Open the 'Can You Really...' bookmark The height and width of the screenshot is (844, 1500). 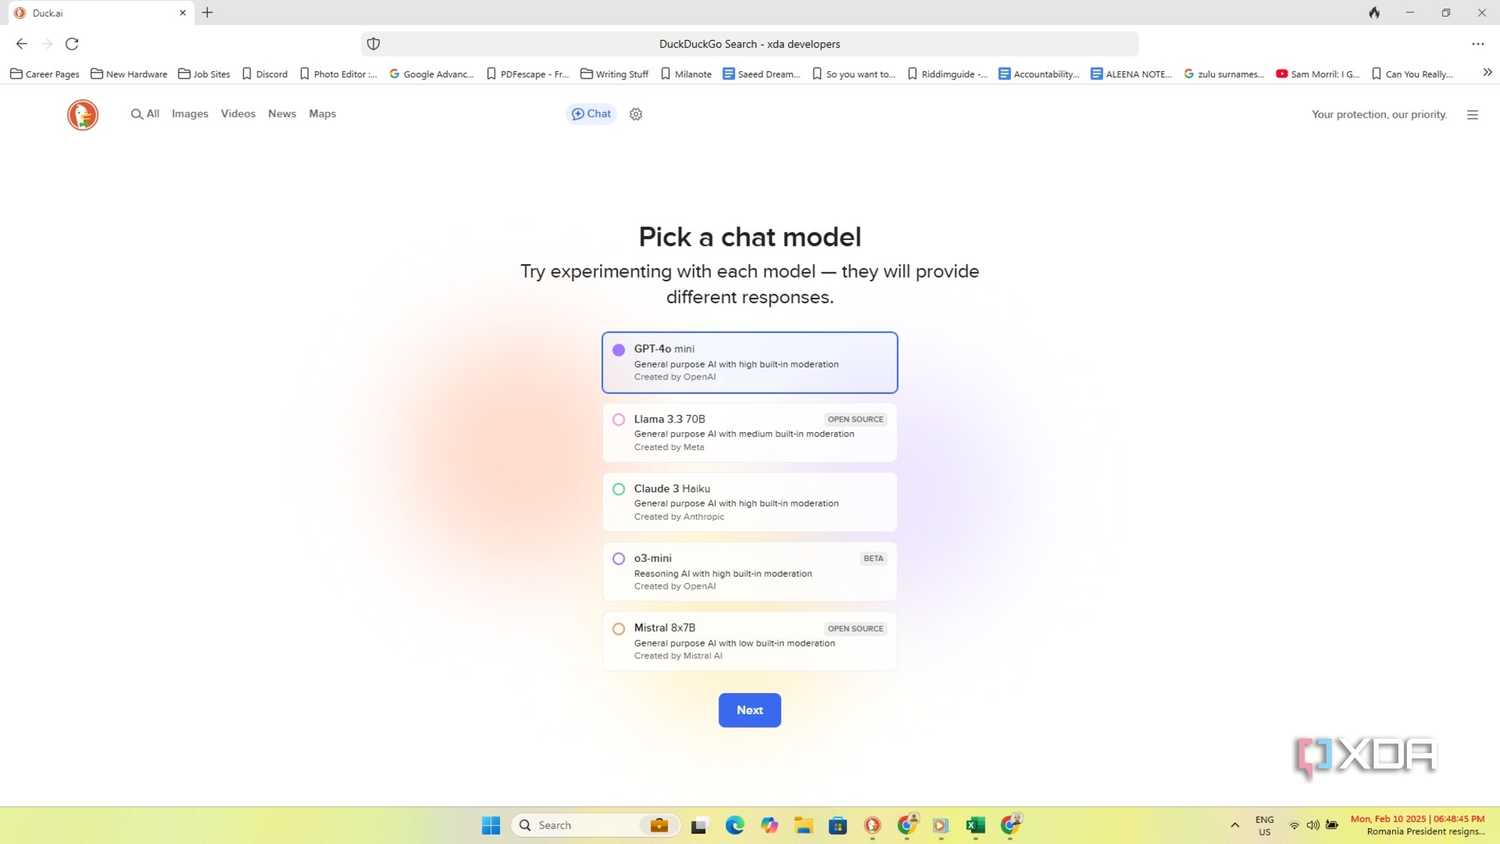1412,74
